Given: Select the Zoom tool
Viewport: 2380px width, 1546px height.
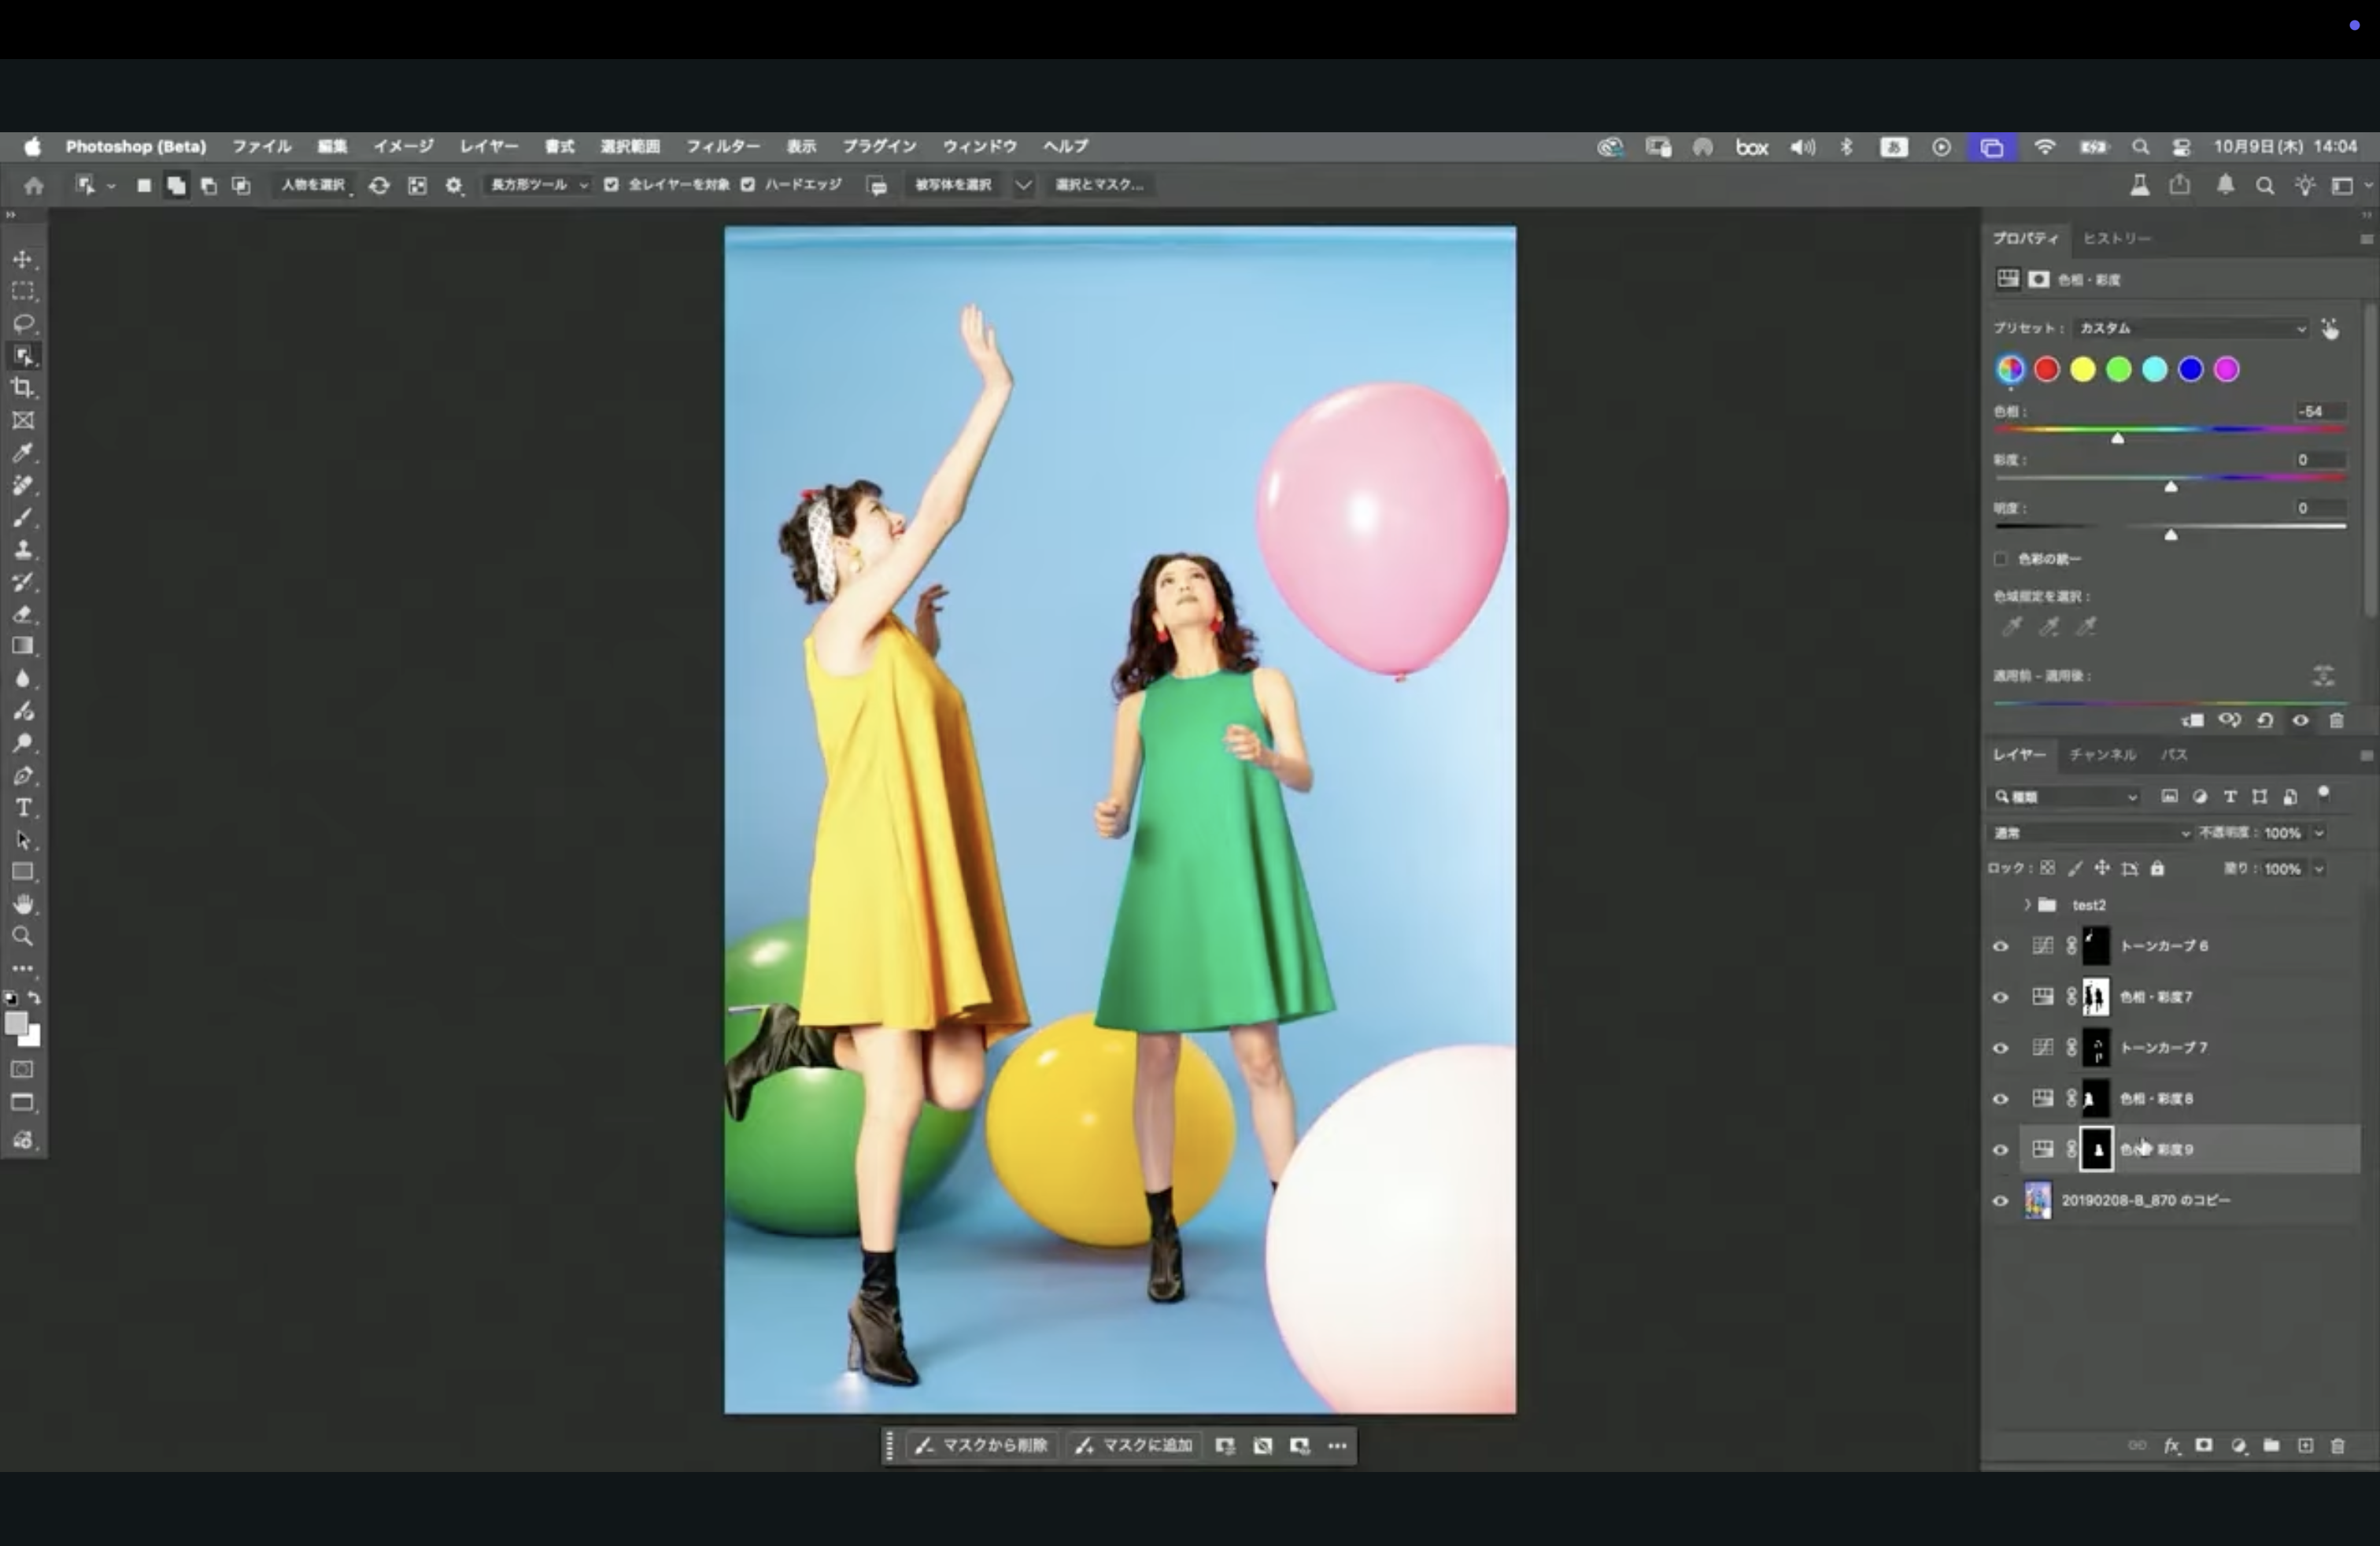Looking at the screenshot, I should pos(23,937).
